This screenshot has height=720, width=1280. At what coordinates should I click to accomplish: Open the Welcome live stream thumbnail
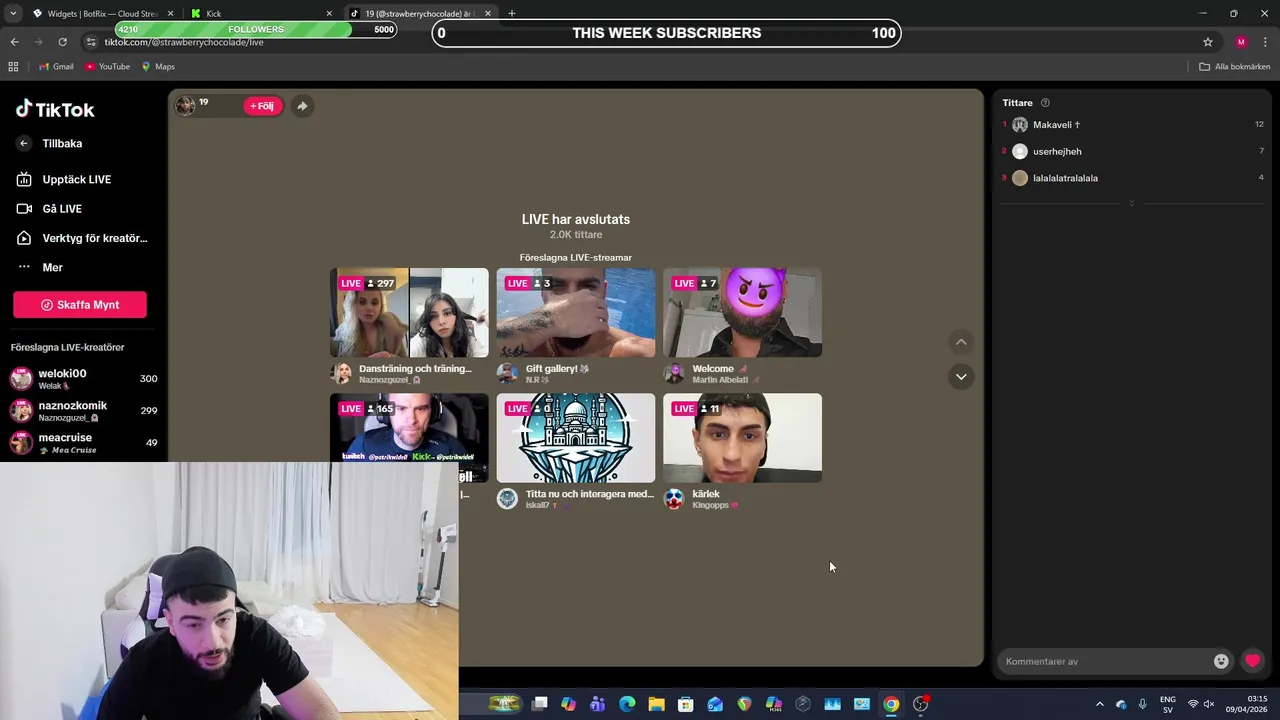pos(742,312)
